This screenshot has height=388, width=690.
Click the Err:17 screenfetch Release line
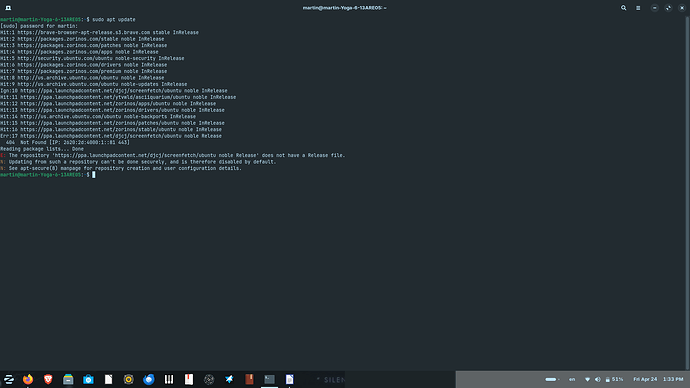click(111, 136)
